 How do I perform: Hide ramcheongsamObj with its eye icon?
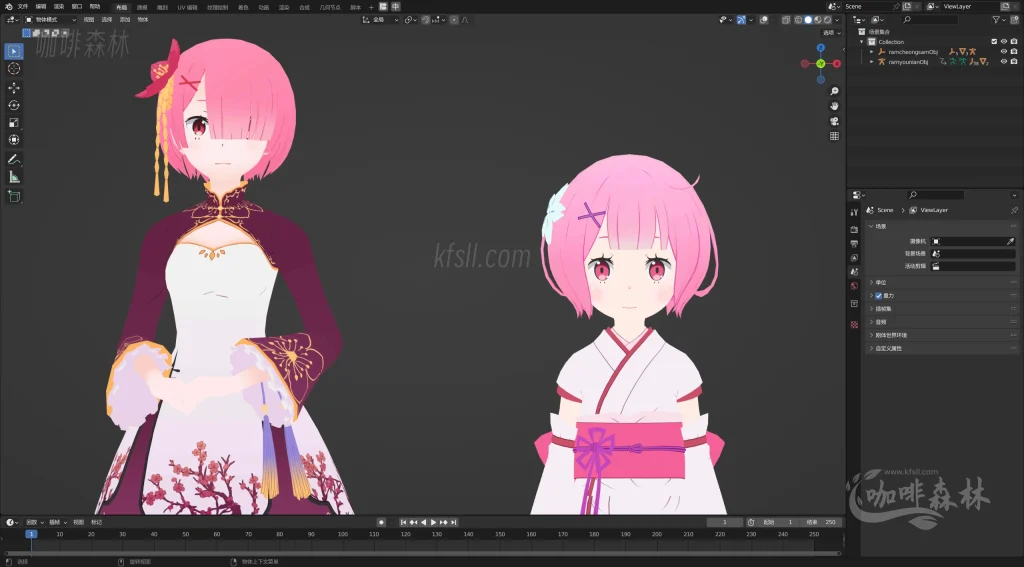1004,52
